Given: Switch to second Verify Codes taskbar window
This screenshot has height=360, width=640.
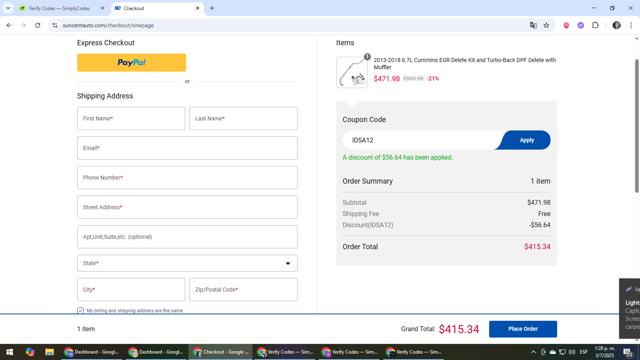Looking at the screenshot, I should pos(349,352).
